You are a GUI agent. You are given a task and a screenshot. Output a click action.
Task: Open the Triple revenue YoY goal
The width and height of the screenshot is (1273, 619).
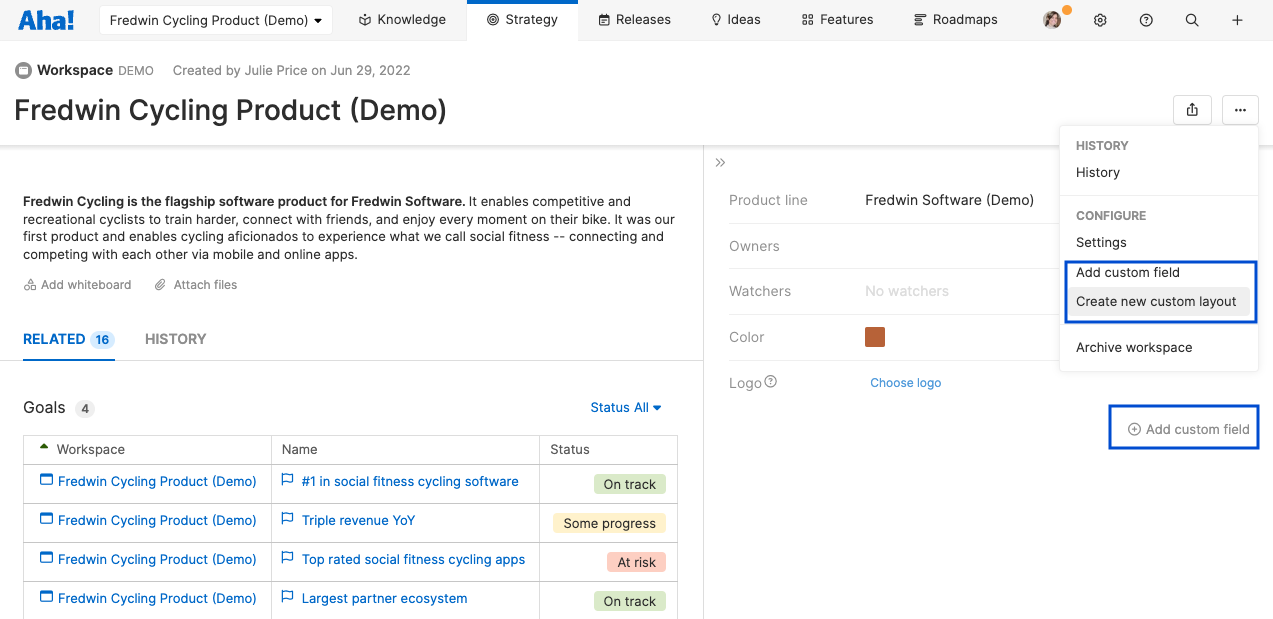(358, 521)
